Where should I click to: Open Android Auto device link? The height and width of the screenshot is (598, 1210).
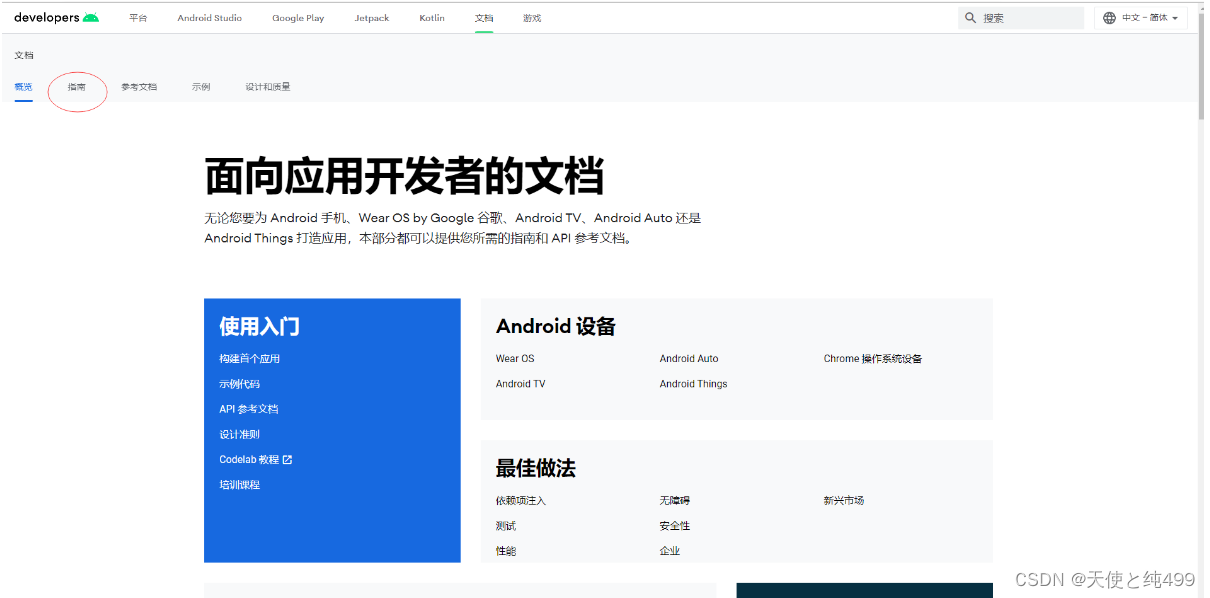tap(689, 359)
